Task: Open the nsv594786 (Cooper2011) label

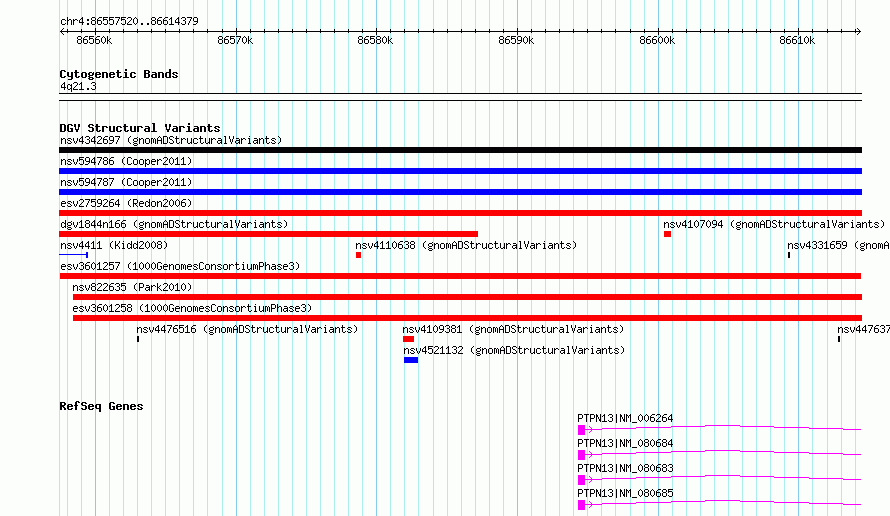Action: click(x=126, y=161)
